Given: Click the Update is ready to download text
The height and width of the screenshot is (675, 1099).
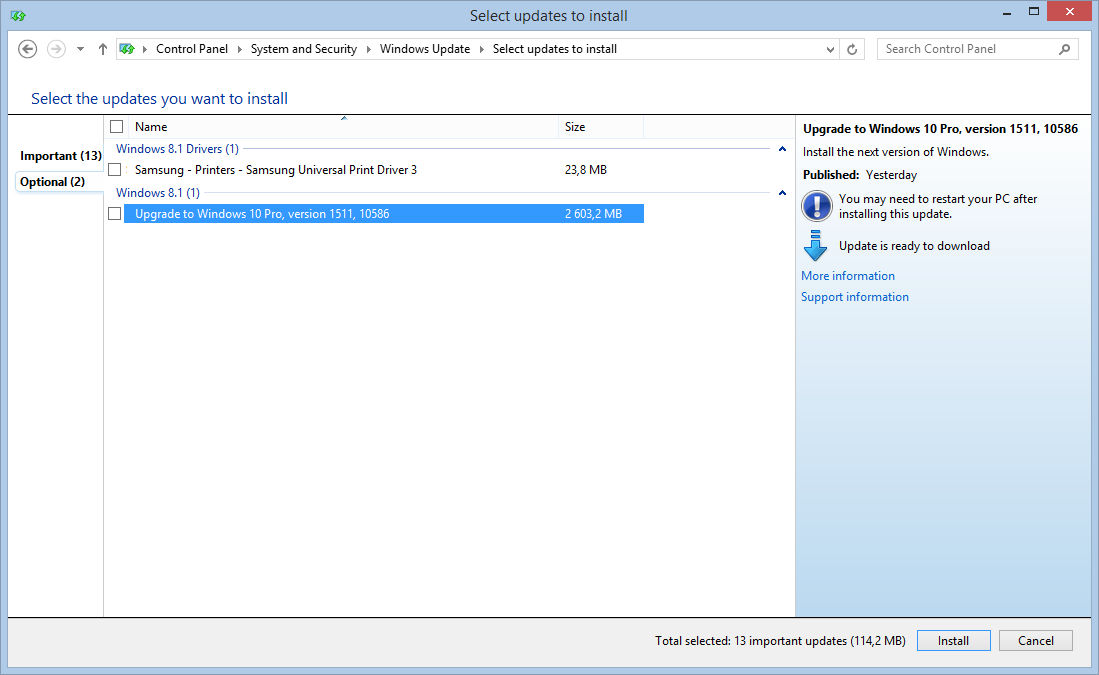Looking at the screenshot, I should (x=914, y=246).
